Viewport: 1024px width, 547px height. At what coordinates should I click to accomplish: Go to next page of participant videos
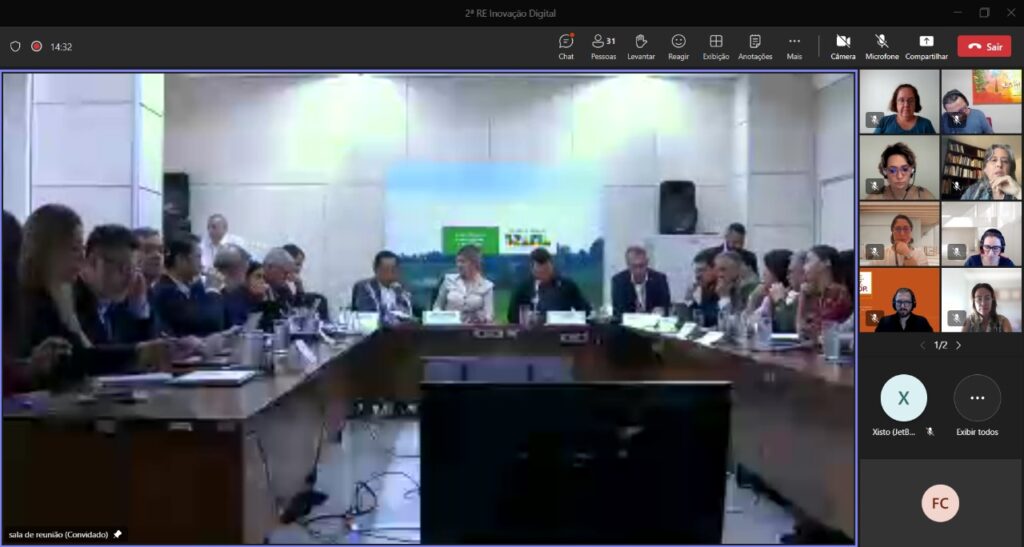click(958, 345)
